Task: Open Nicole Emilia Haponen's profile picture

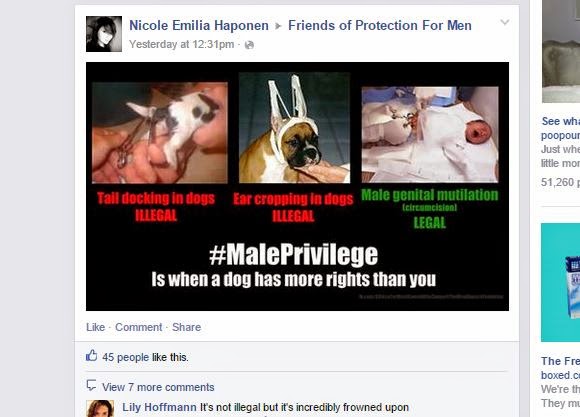Action: (x=104, y=34)
